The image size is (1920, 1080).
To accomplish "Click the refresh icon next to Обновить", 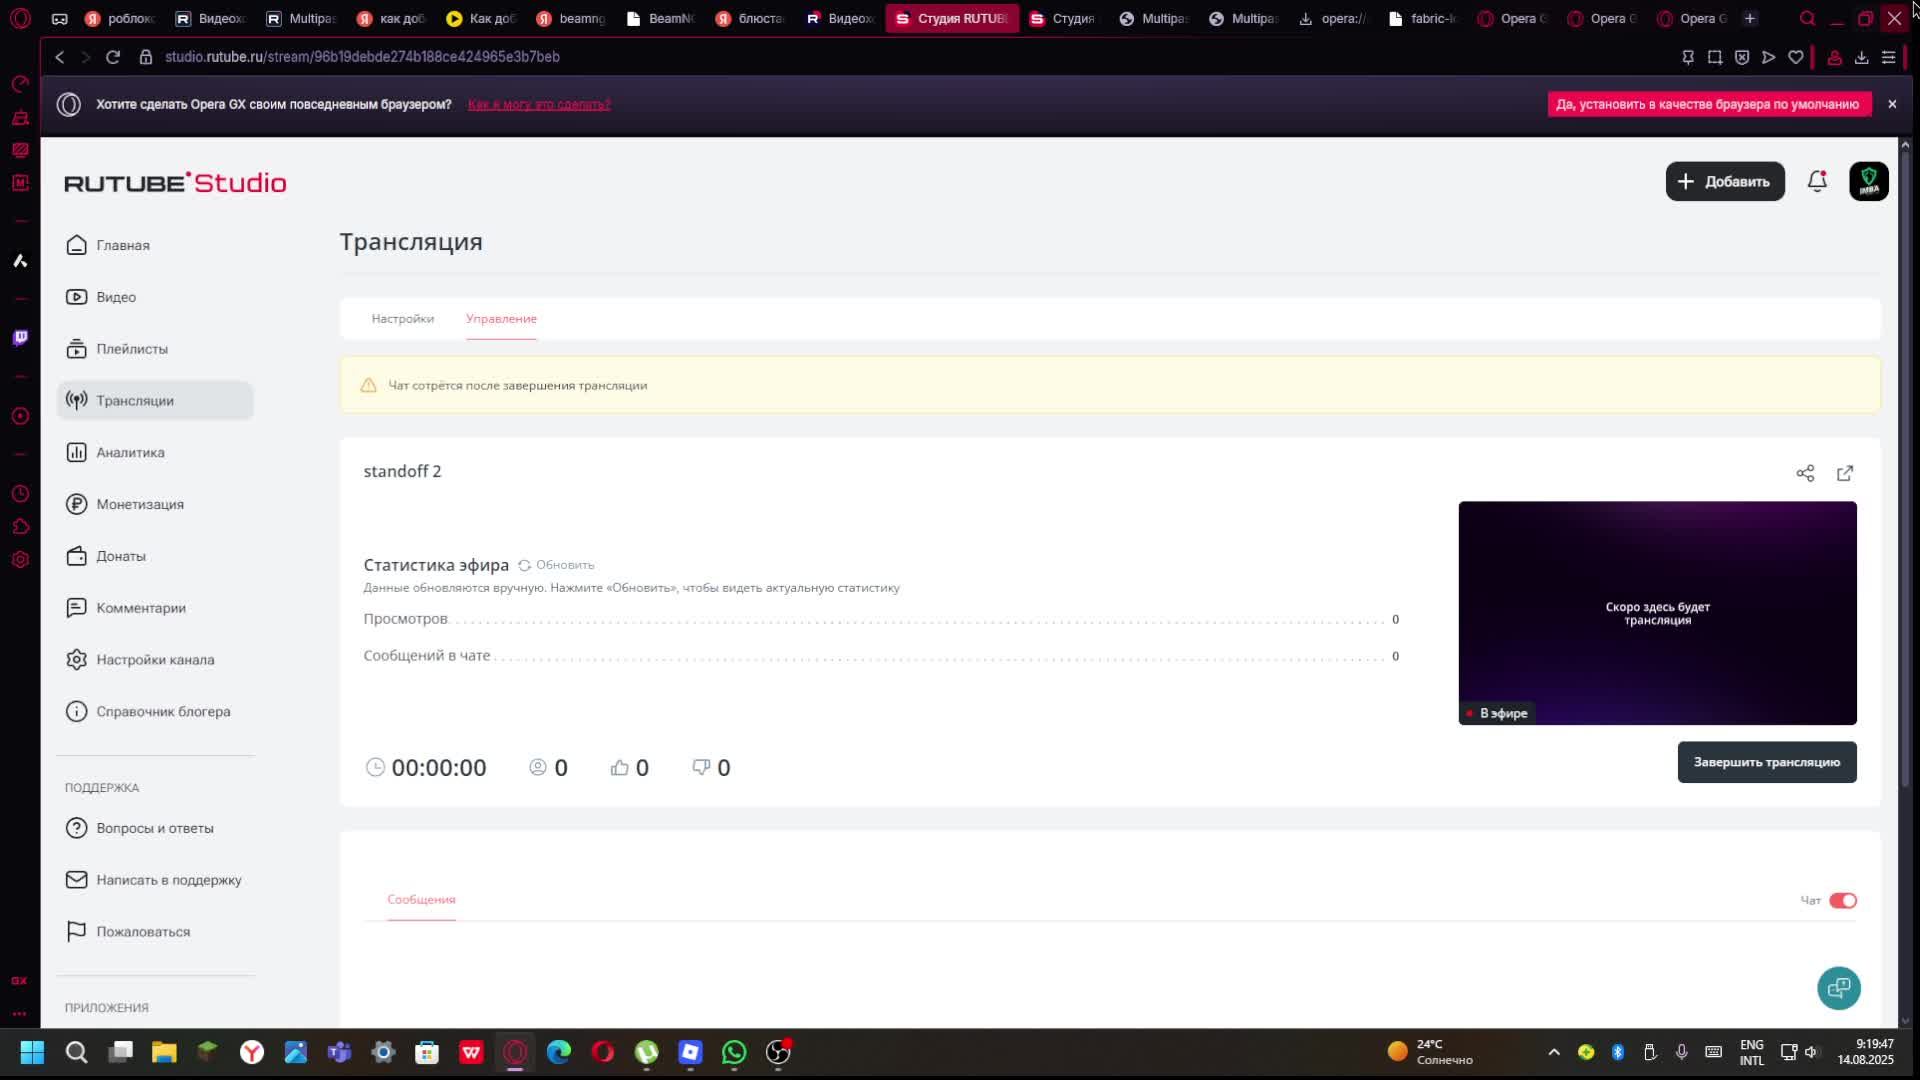I will pyautogui.click(x=524, y=565).
